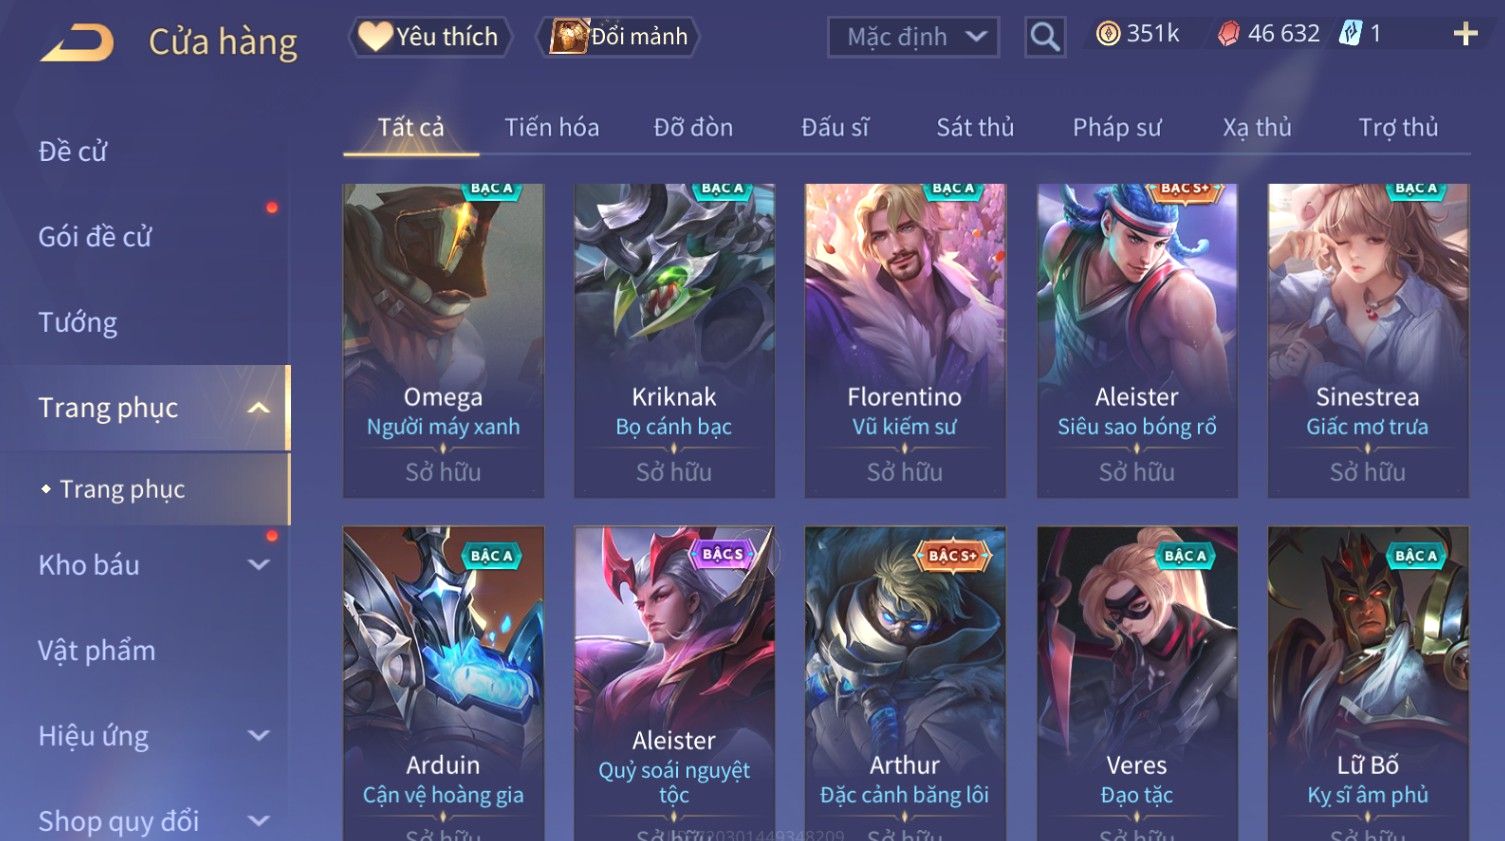Image resolution: width=1505 pixels, height=841 pixels.
Task: Open Gói đề cử in sidebar
Action: tap(95, 237)
